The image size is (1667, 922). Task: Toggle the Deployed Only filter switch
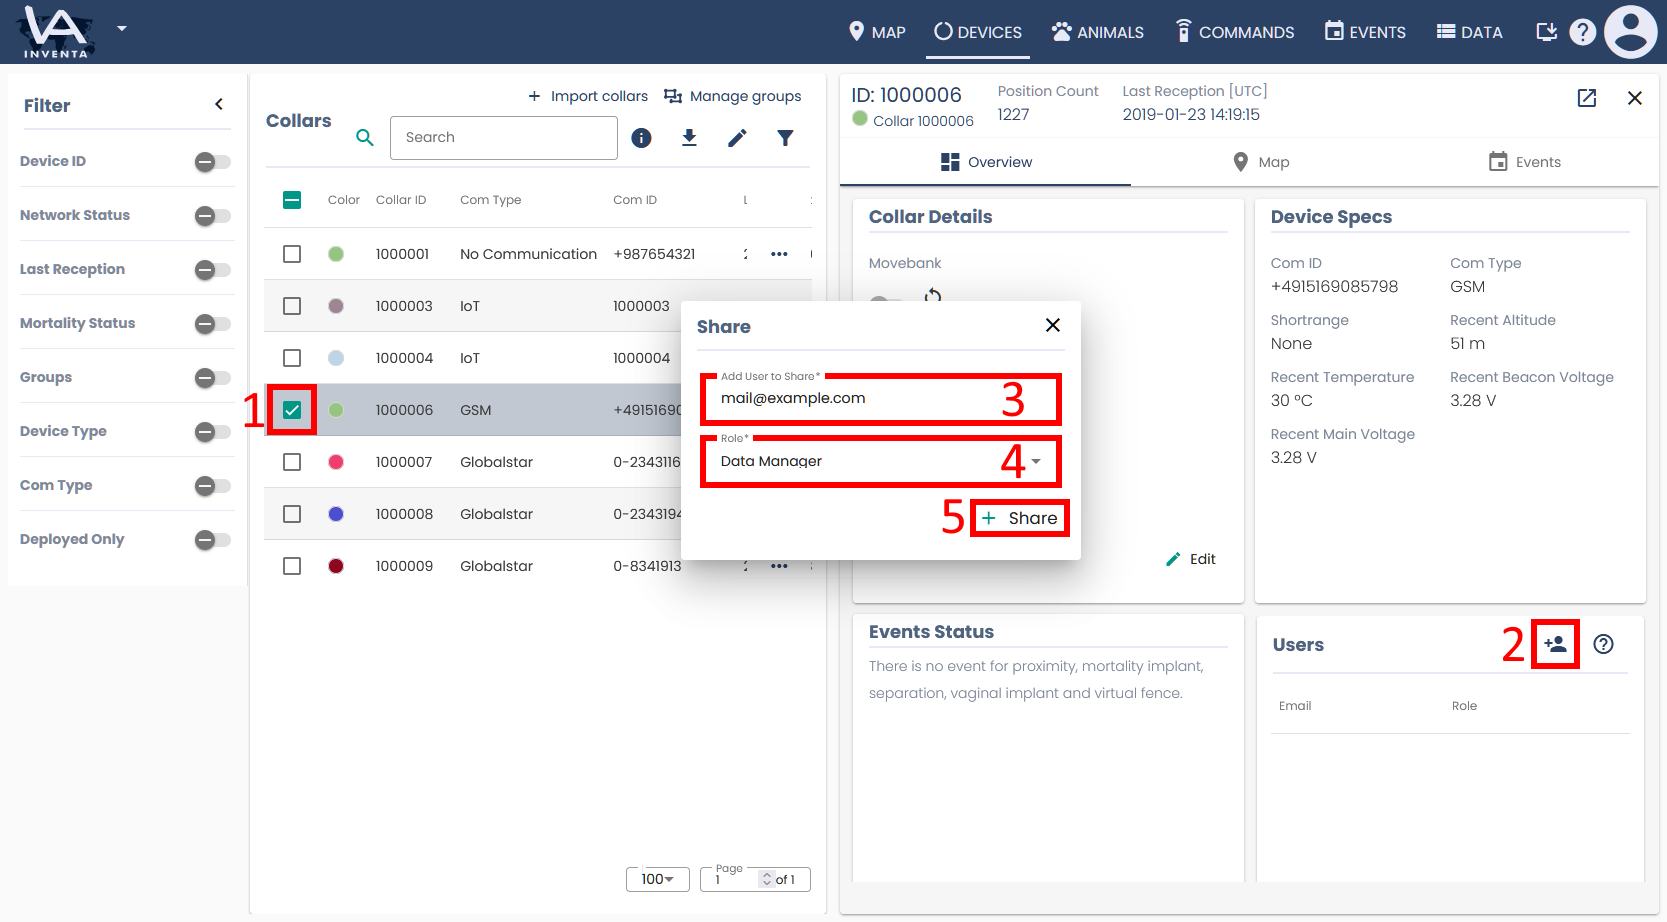coord(212,540)
